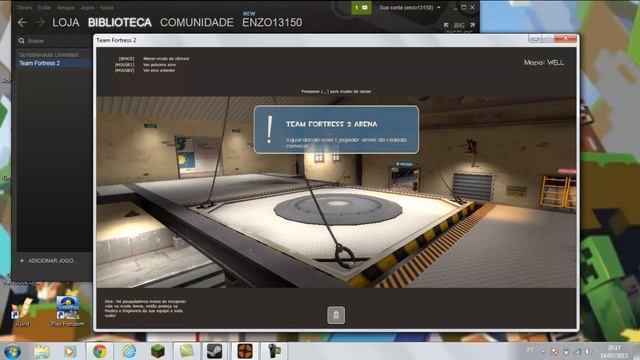Click the volume icon in system tray
This screenshot has height=360, width=640.
(x=588, y=351)
